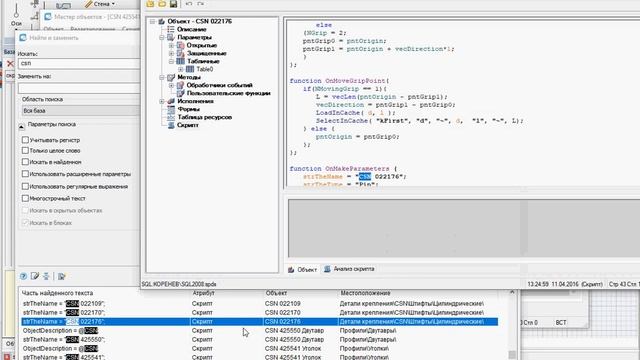This screenshot has width=640, height=360.
Task: Click the results list scroll-up arrow
Action: click(512, 292)
